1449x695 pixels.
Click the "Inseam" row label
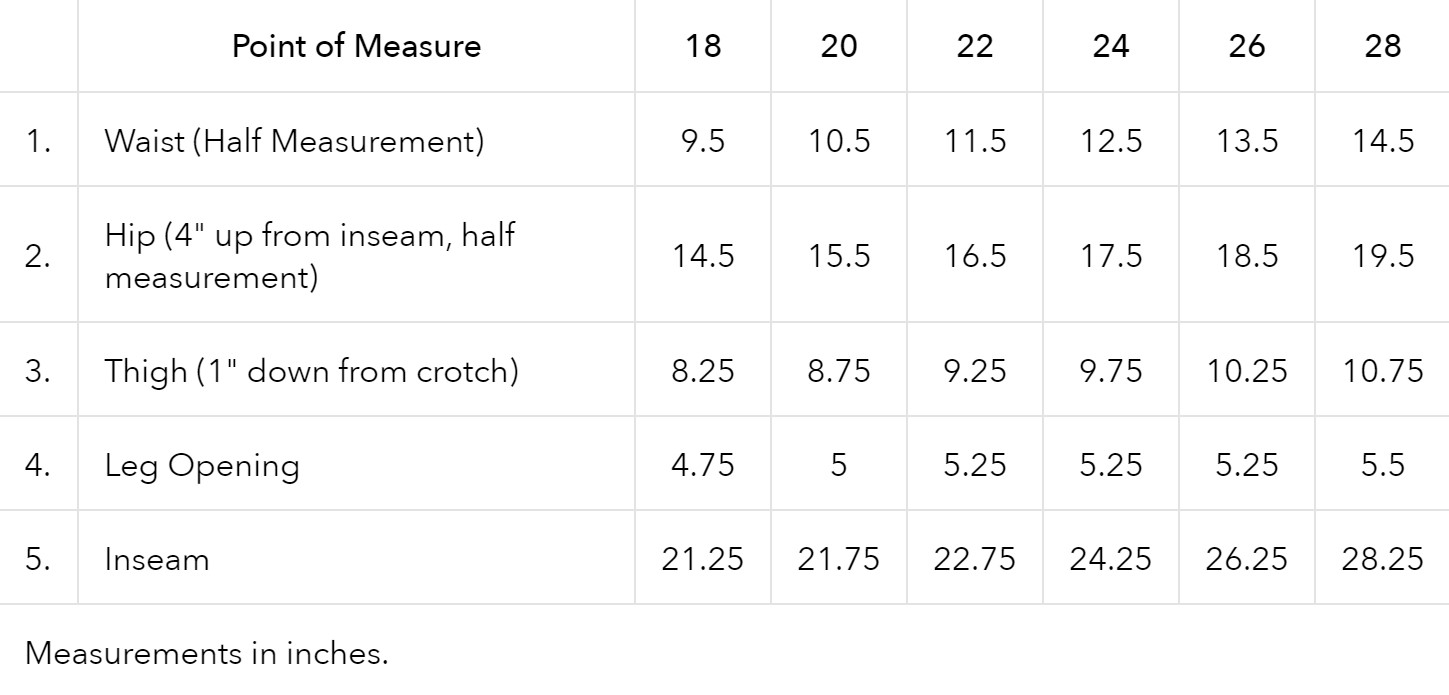pyautogui.click(x=157, y=559)
